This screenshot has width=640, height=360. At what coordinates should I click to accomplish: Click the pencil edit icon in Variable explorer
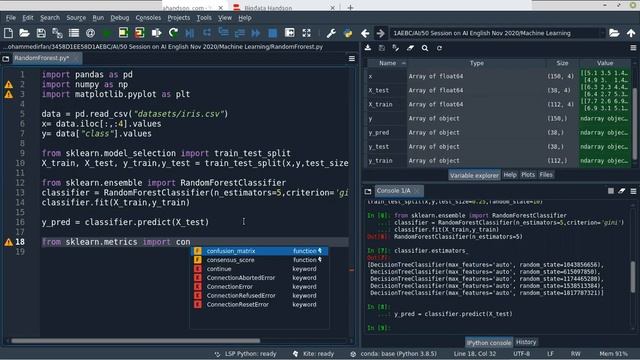[396, 48]
